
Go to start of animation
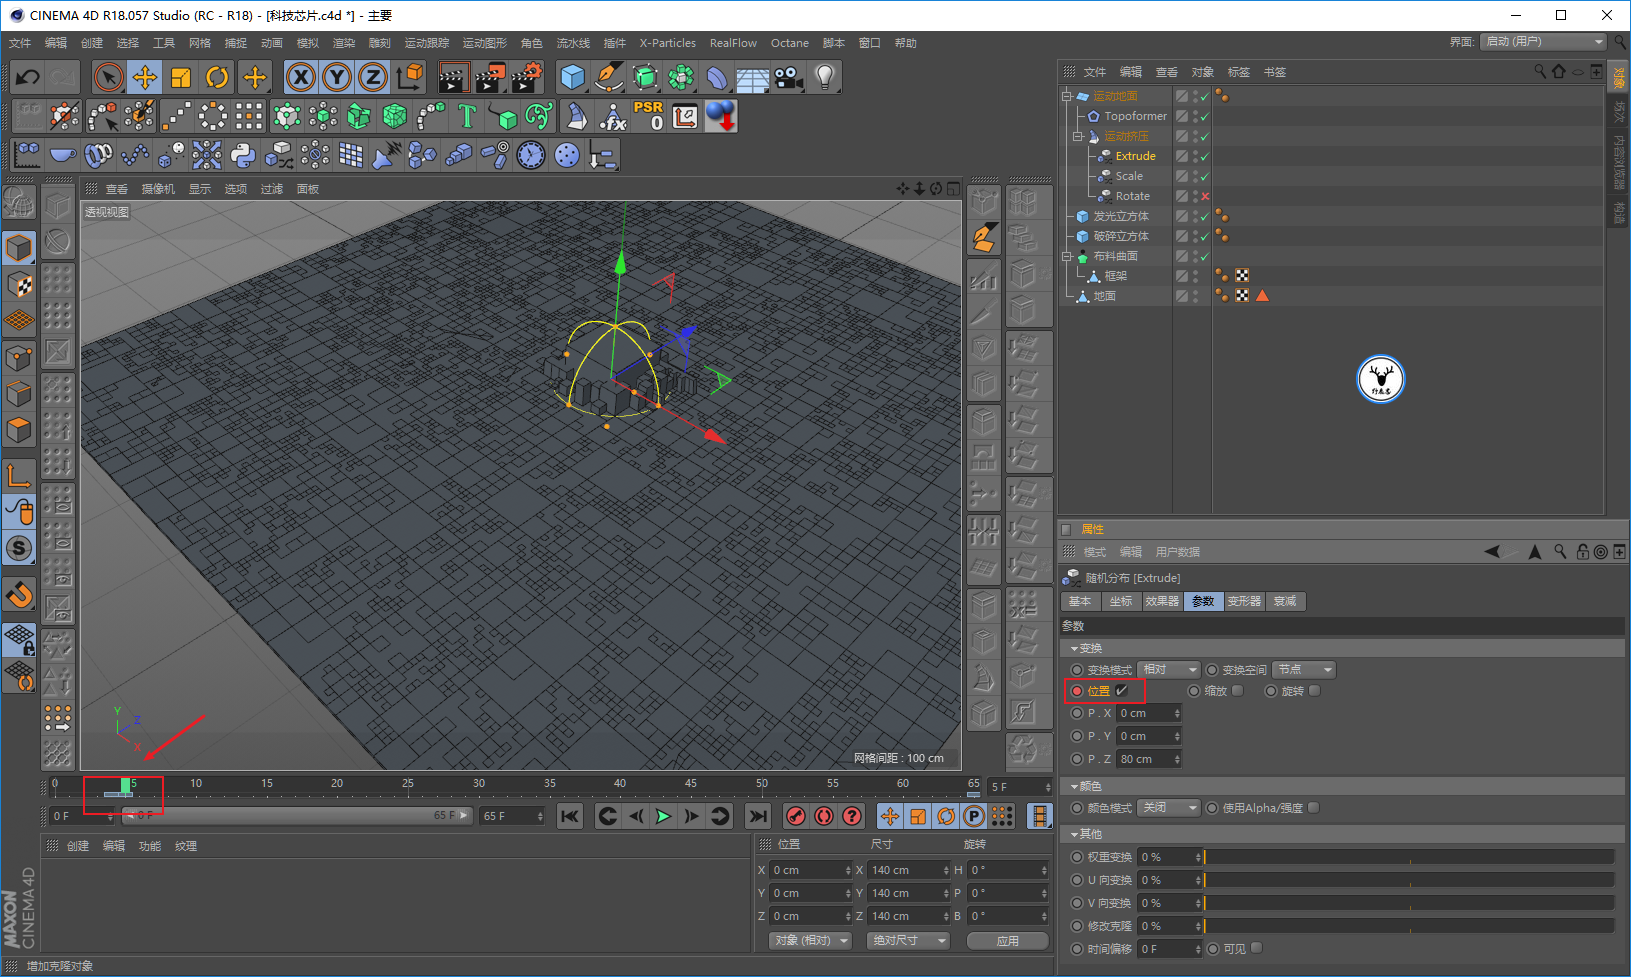tap(570, 816)
